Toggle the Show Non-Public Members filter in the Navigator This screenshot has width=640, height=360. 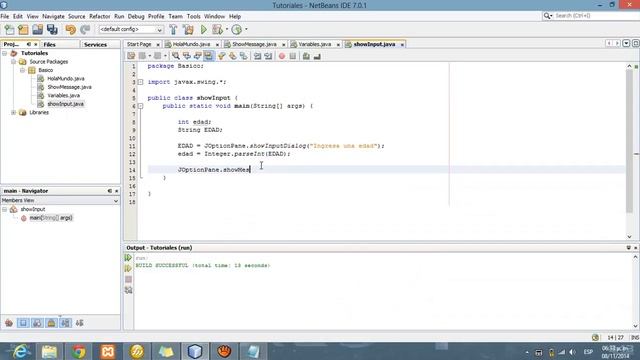coord(51,323)
